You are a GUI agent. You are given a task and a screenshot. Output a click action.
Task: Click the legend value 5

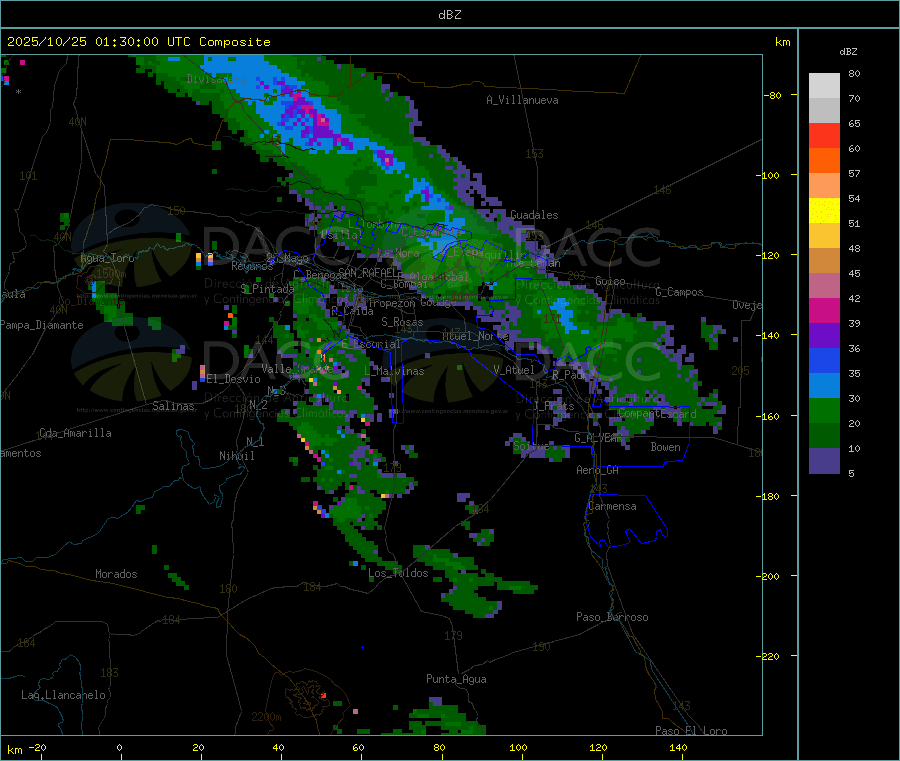point(851,473)
